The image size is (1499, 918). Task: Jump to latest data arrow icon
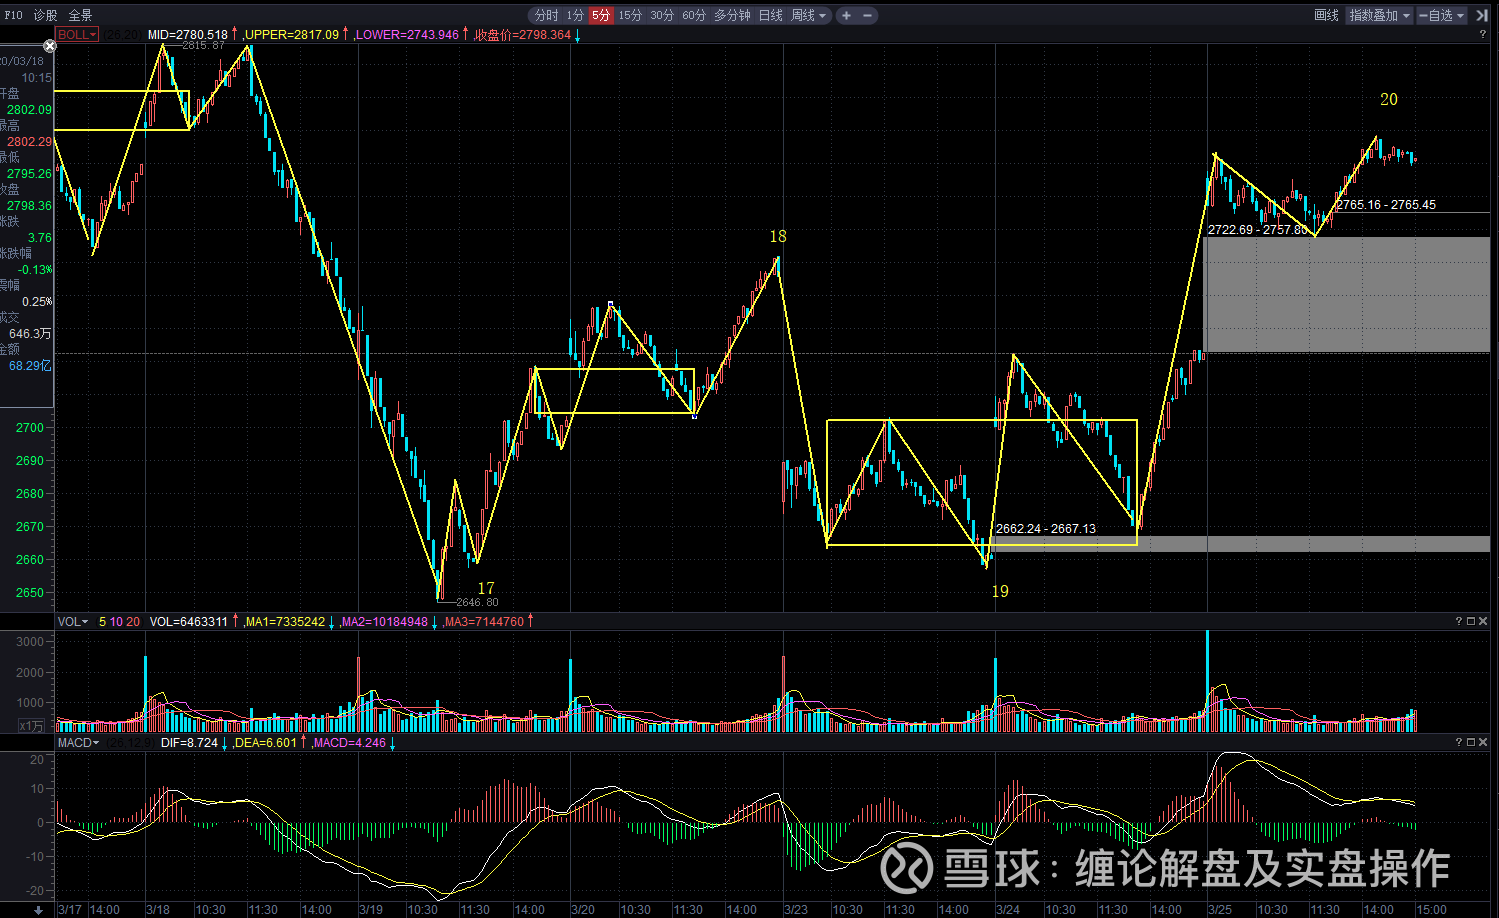(x=1481, y=15)
